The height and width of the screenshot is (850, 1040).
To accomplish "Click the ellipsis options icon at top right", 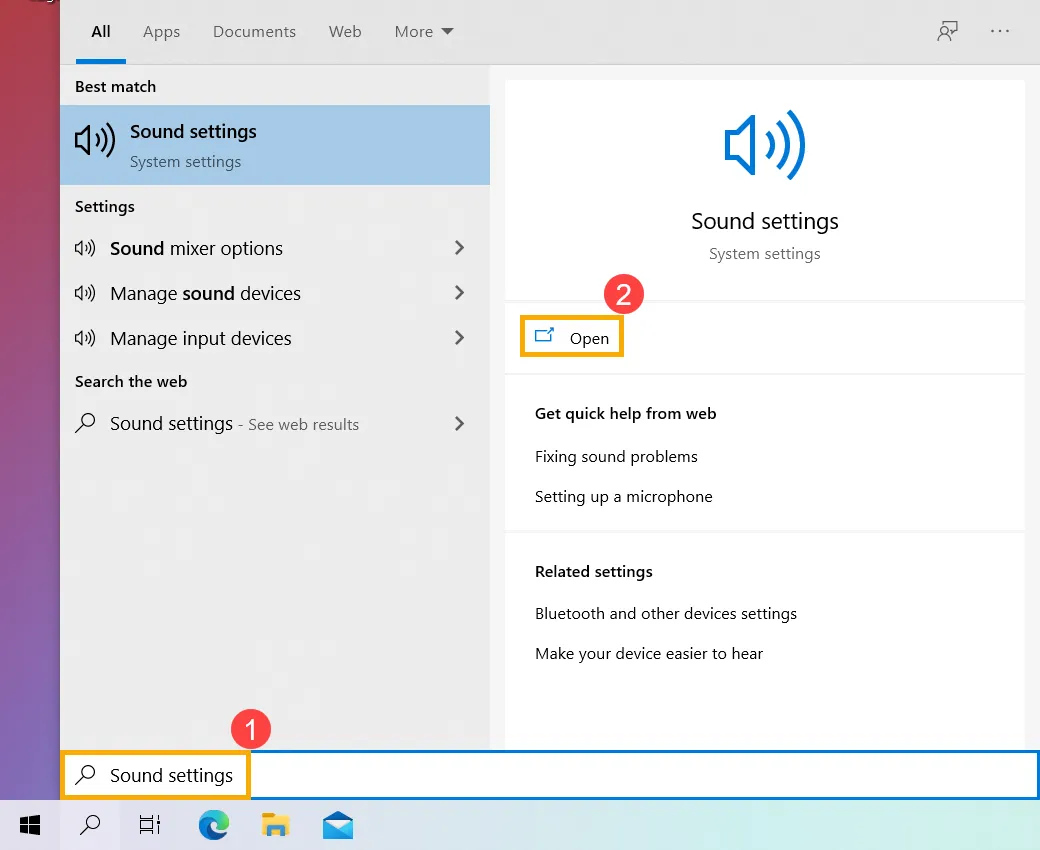I will click(x=1000, y=31).
